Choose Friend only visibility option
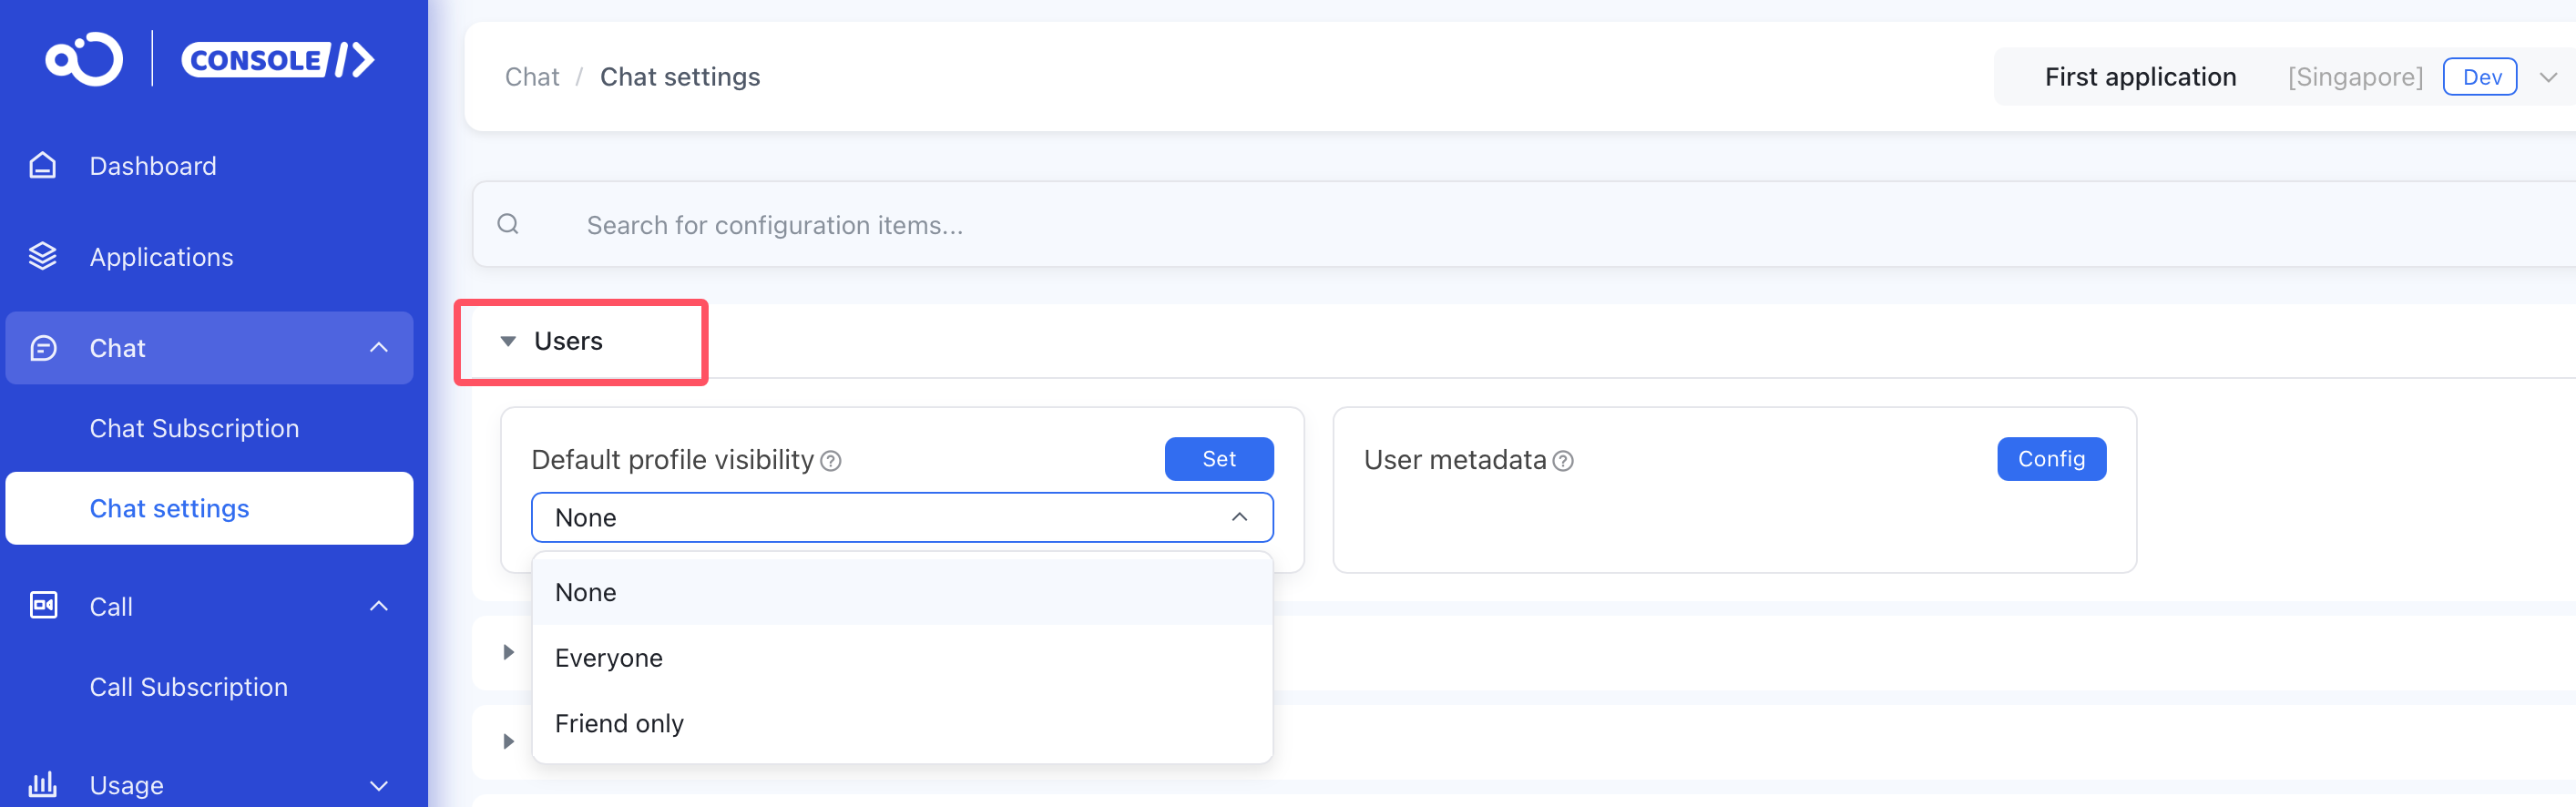Viewport: 2576px width, 807px height. point(619,723)
